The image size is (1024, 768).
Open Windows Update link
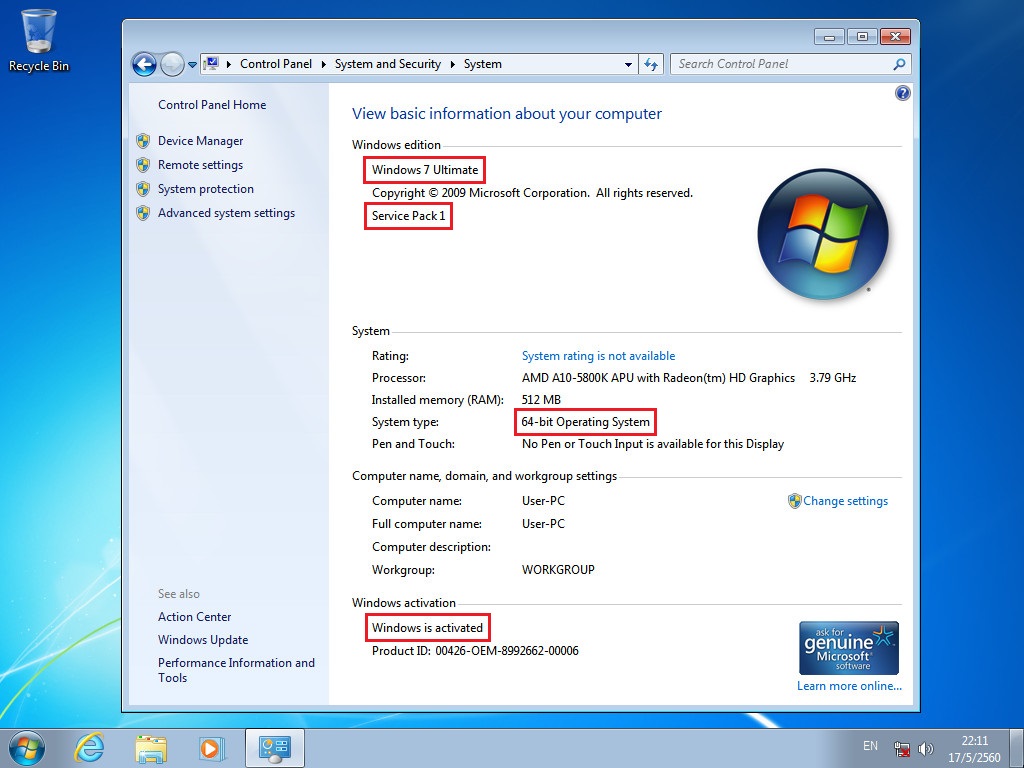click(x=203, y=640)
